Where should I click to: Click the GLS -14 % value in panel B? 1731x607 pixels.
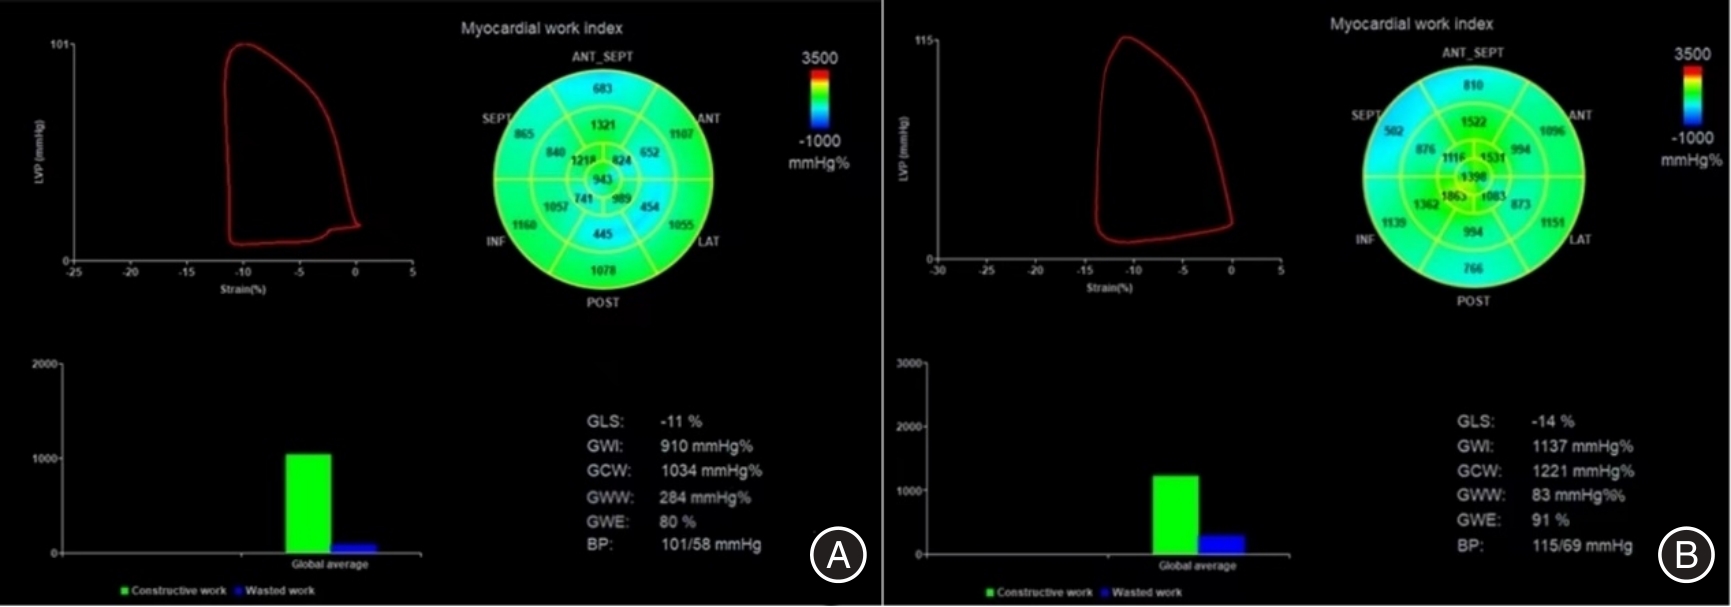[1552, 421]
